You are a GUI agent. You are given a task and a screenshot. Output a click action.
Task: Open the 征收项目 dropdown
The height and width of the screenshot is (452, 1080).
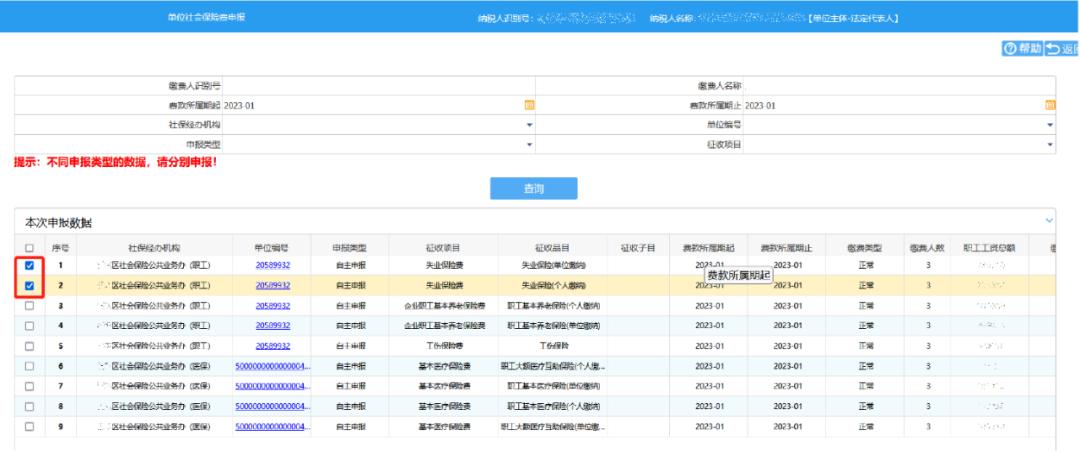coord(1050,145)
